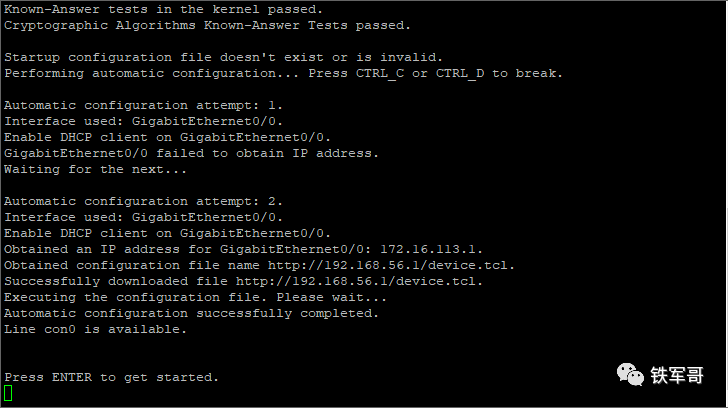Click the 'Line con0 is available' text

[95, 329]
